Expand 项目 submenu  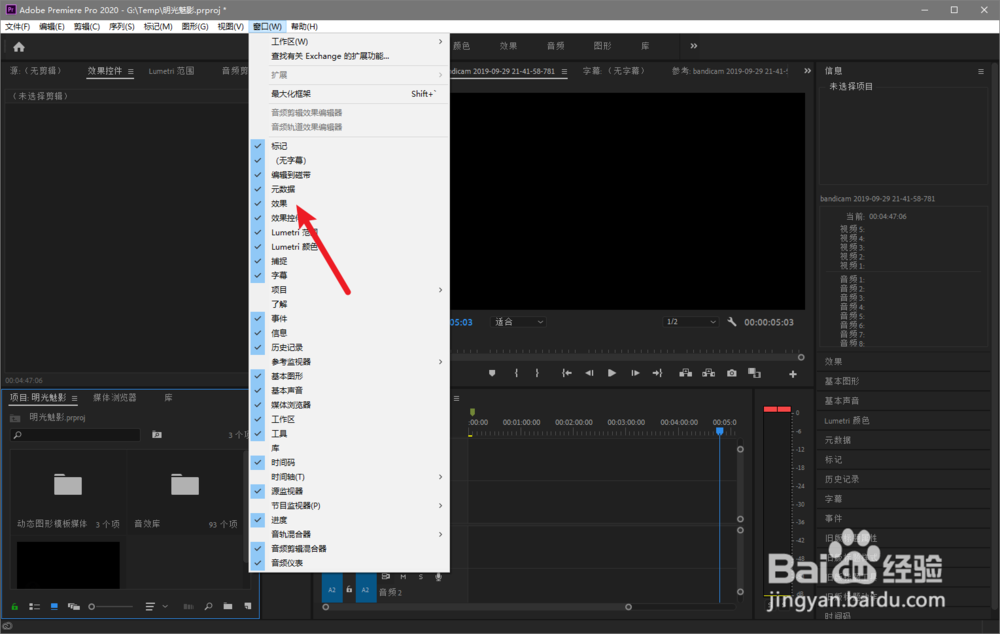[349, 290]
